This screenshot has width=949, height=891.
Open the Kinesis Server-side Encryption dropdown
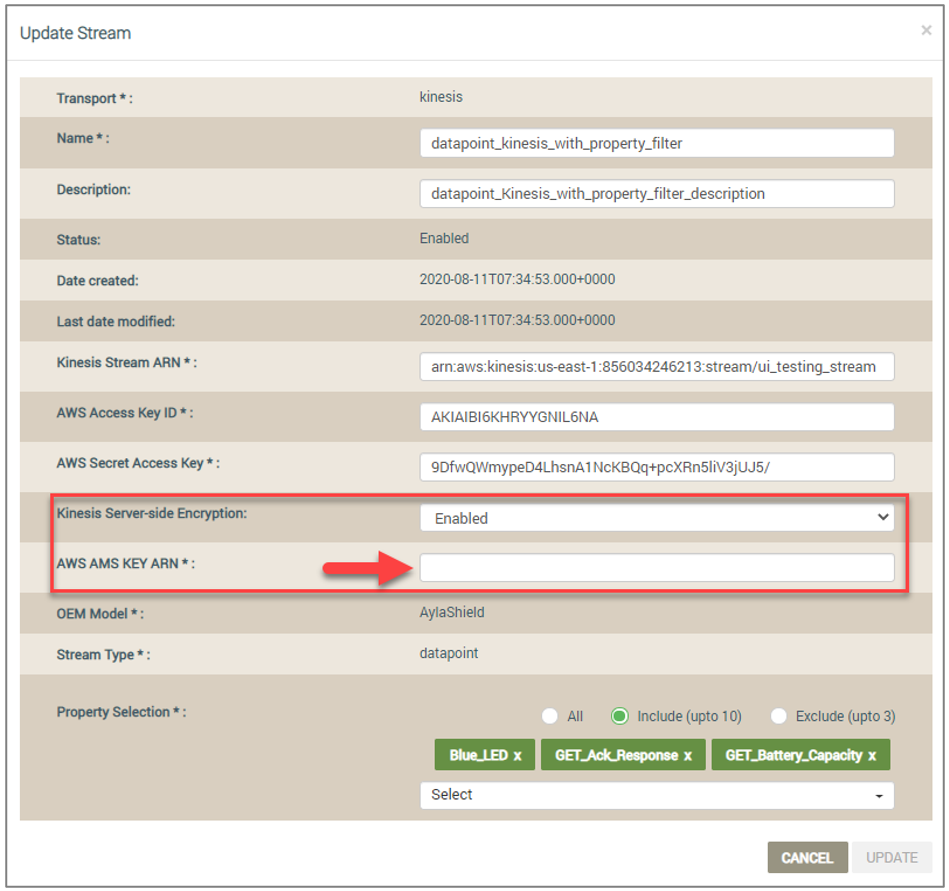coord(657,518)
